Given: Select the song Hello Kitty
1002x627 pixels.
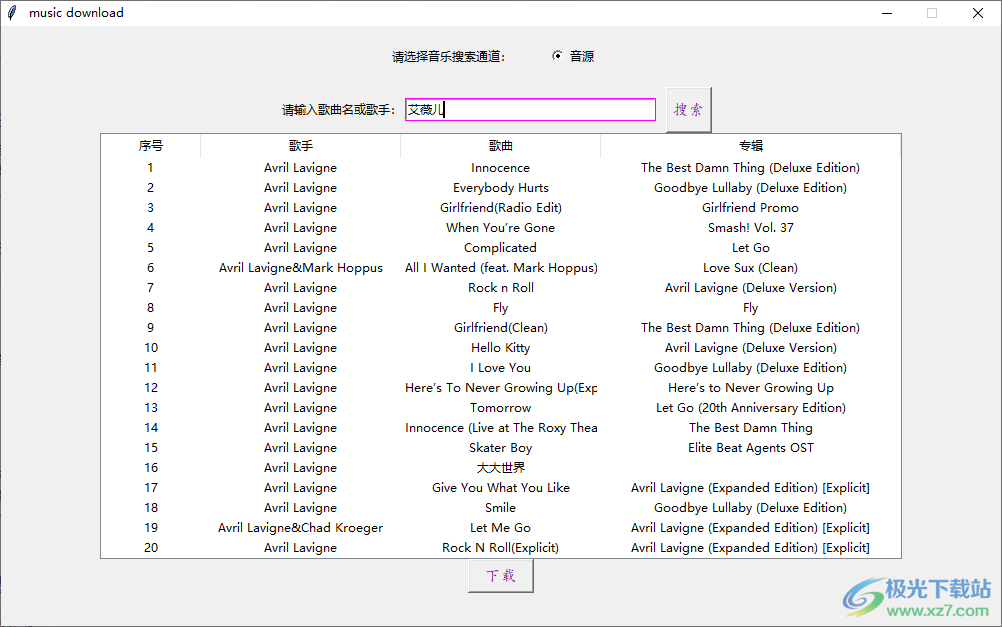Looking at the screenshot, I should click(x=500, y=348).
